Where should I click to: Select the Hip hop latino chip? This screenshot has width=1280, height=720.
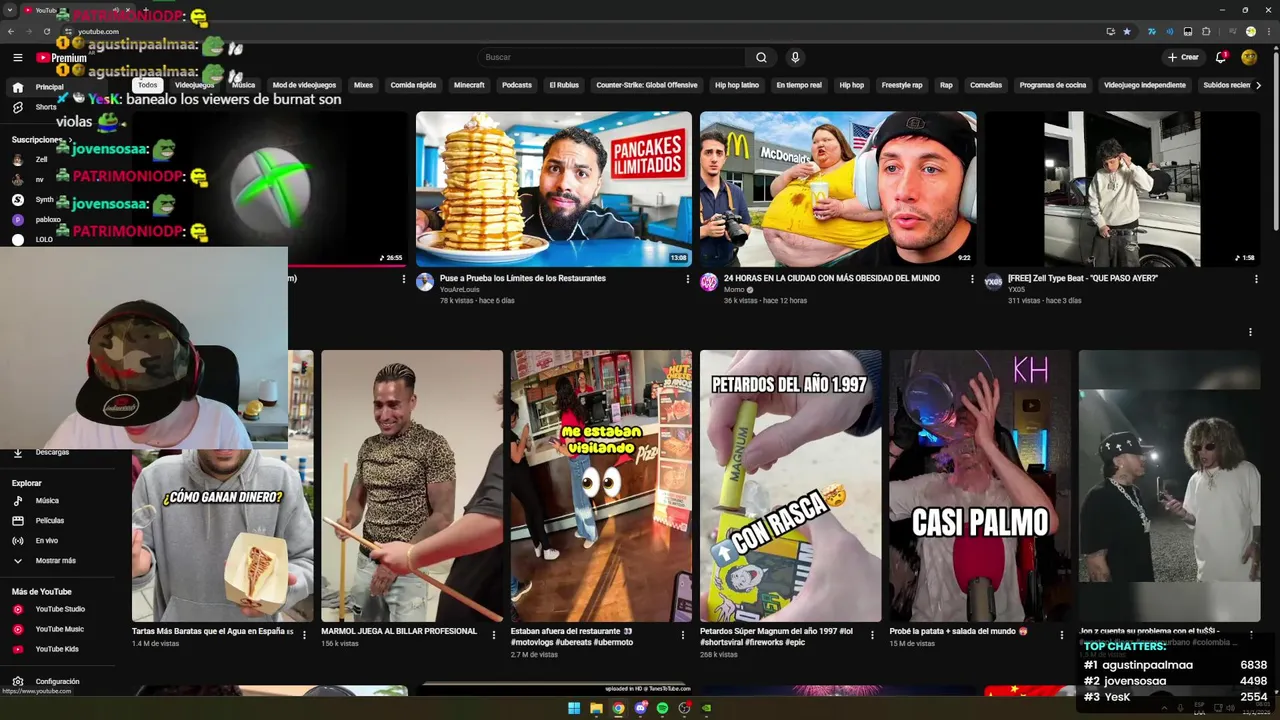[737, 85]
